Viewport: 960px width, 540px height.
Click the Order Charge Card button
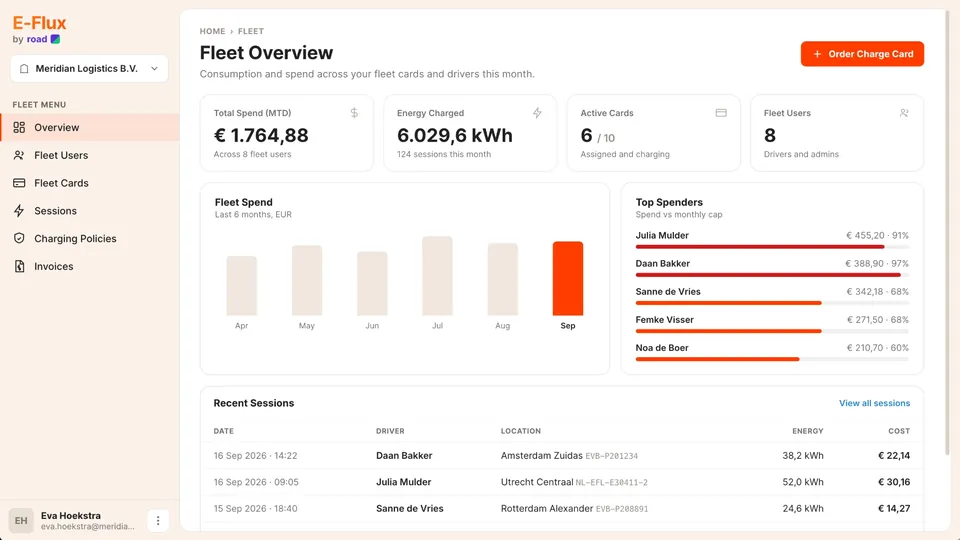[x=862, y=54]
